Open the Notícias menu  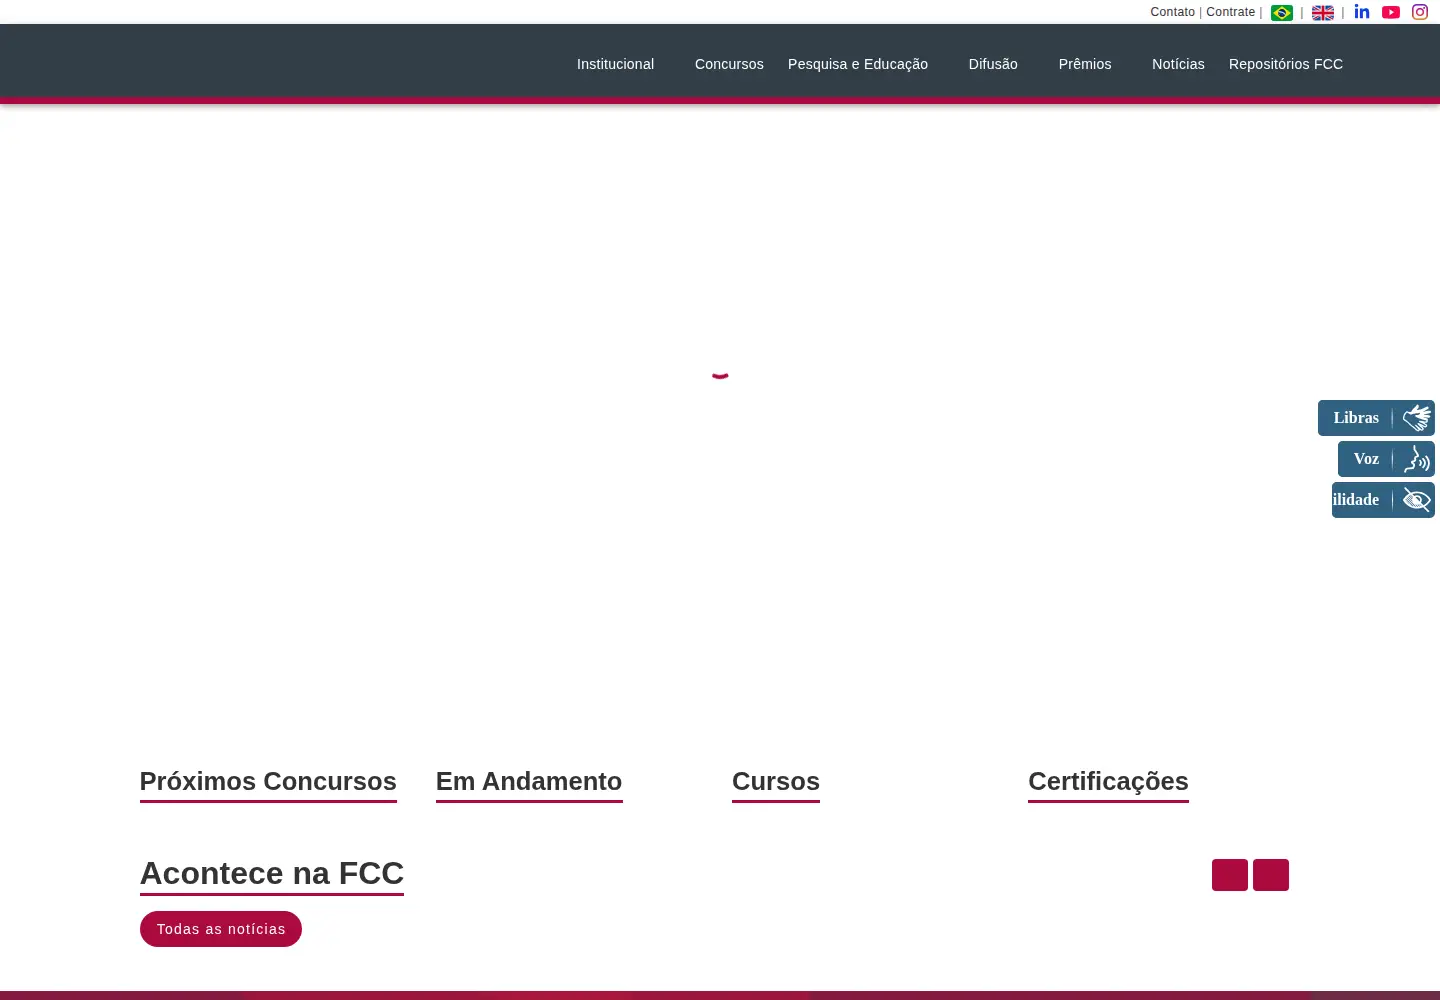[x=1178, y=64]
